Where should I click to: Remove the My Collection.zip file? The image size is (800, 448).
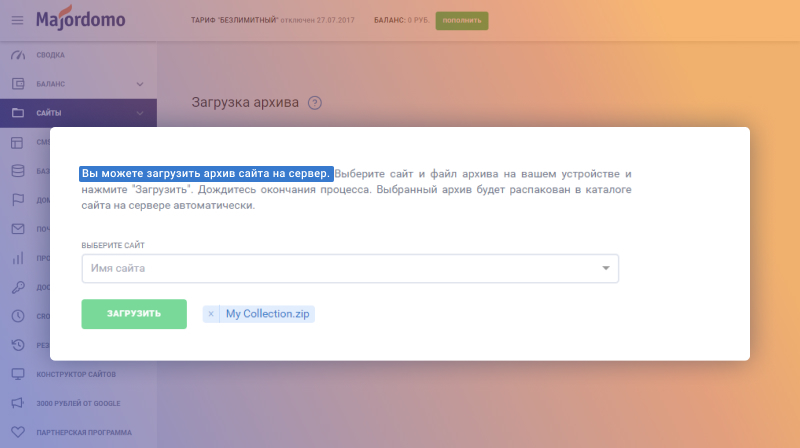(x=211, y=314)
